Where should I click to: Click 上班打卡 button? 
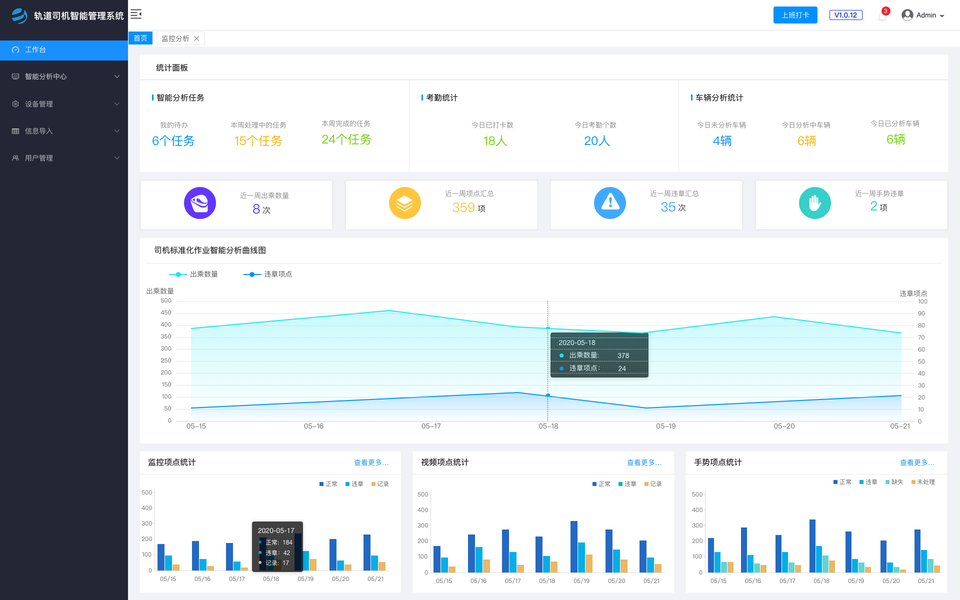pos(795,15)
